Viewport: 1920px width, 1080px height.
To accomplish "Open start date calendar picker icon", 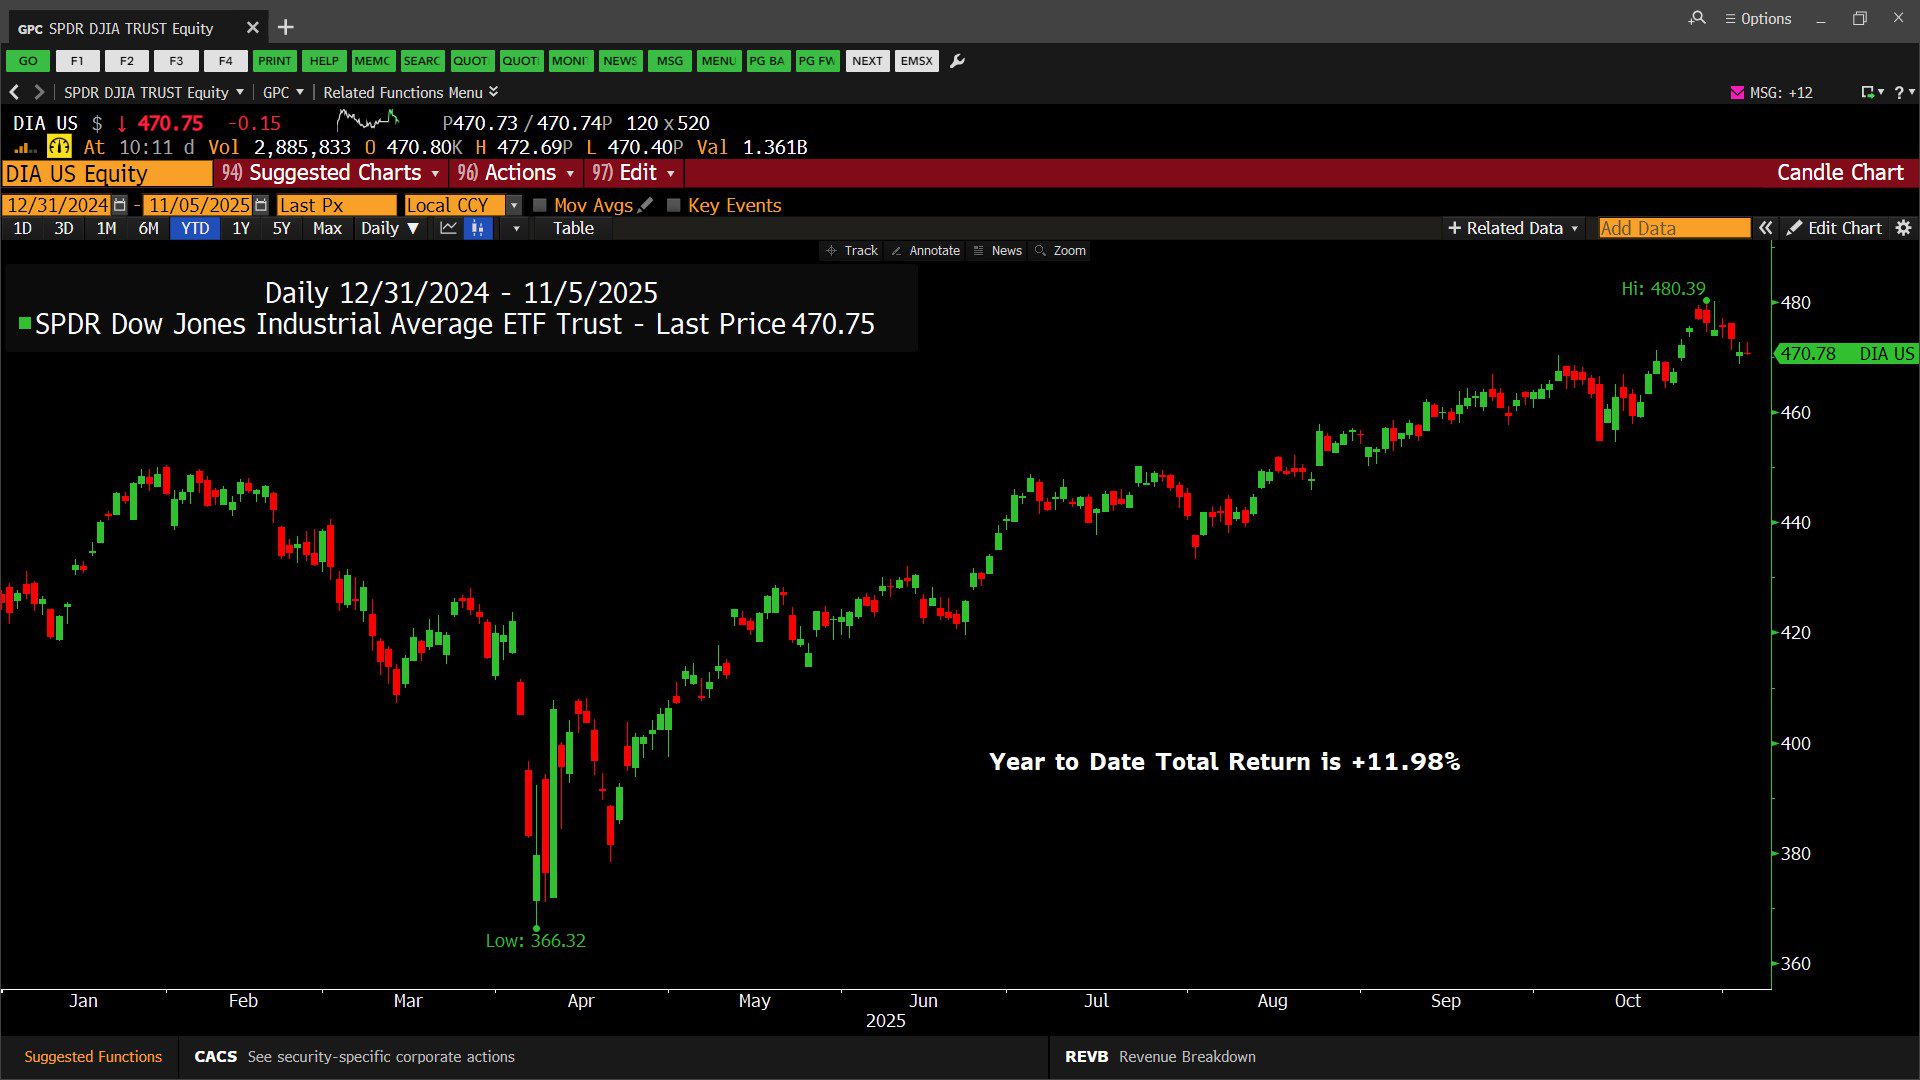I will point(120,205).
